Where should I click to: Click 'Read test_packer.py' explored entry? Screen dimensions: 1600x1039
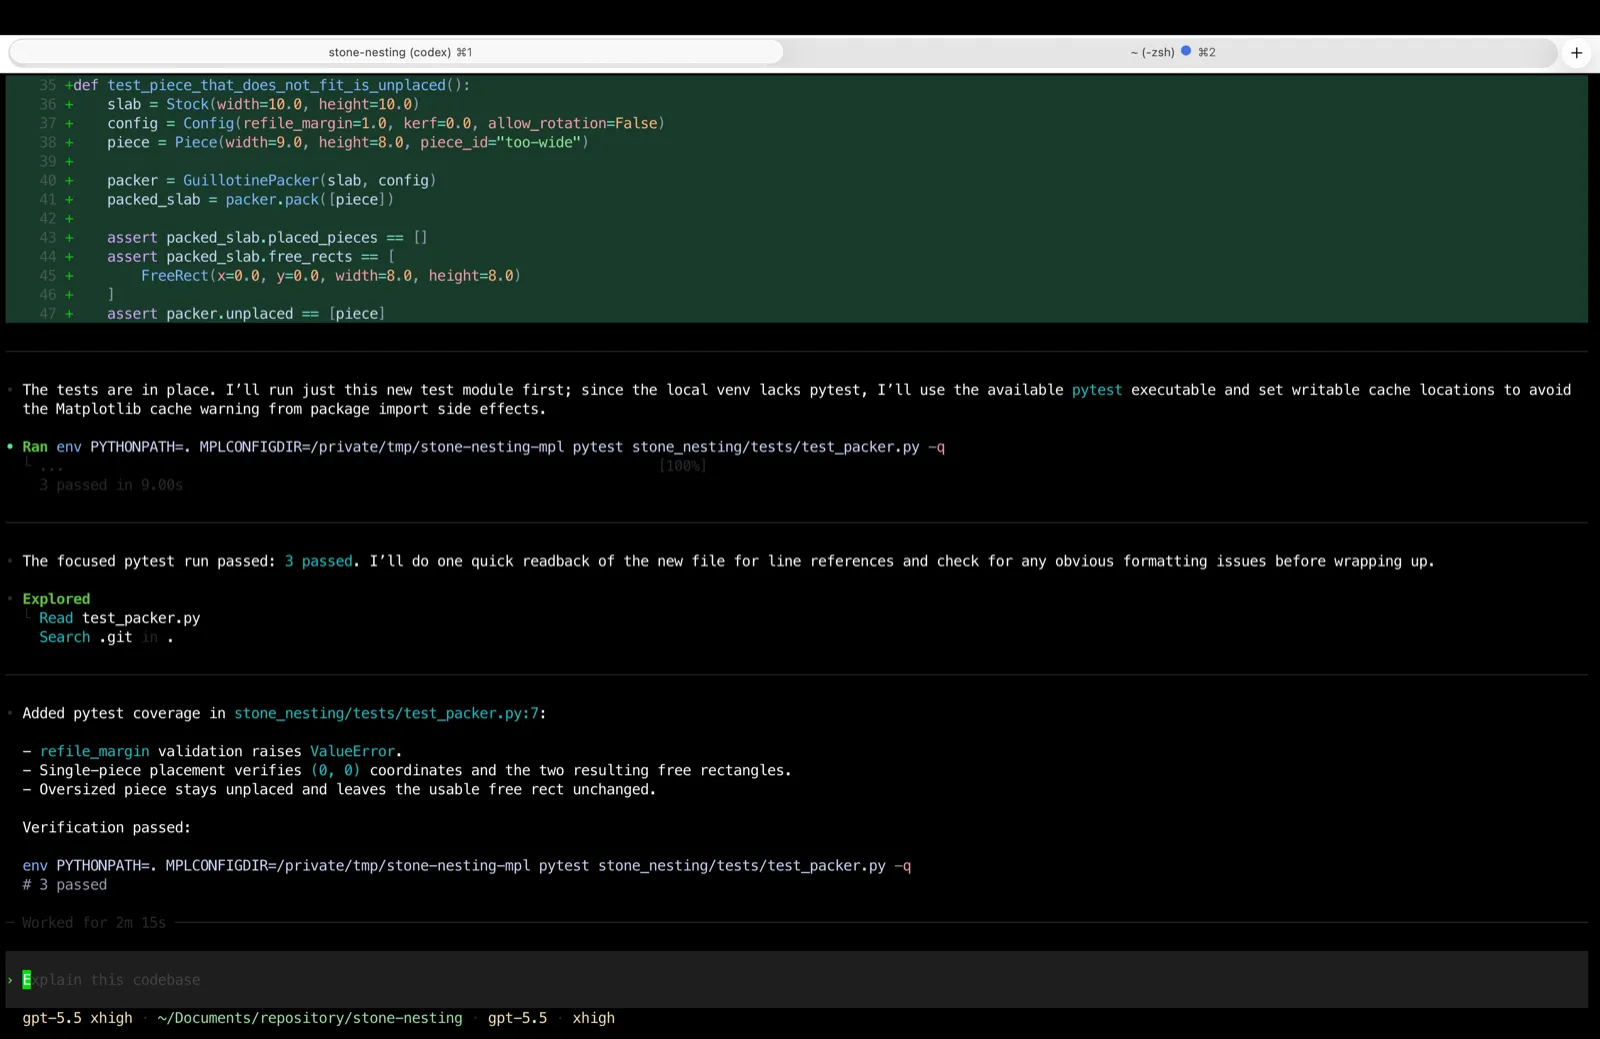point(120,618)
